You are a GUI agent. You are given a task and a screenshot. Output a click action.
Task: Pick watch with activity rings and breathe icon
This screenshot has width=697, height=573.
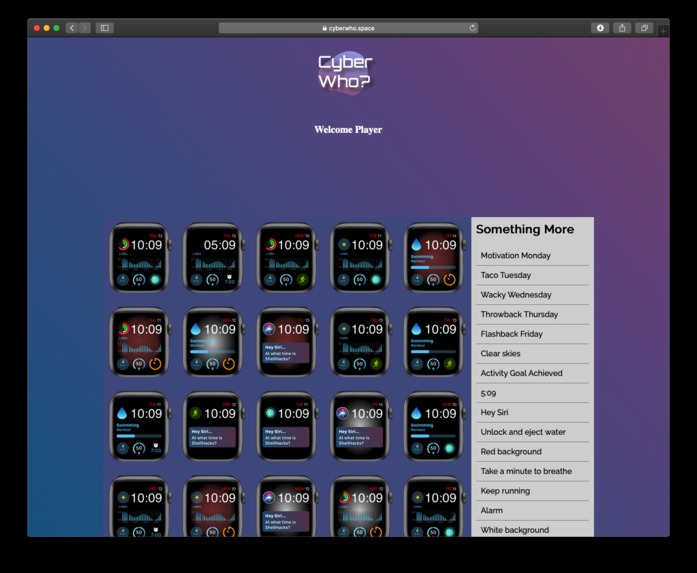tap(140, 257)
